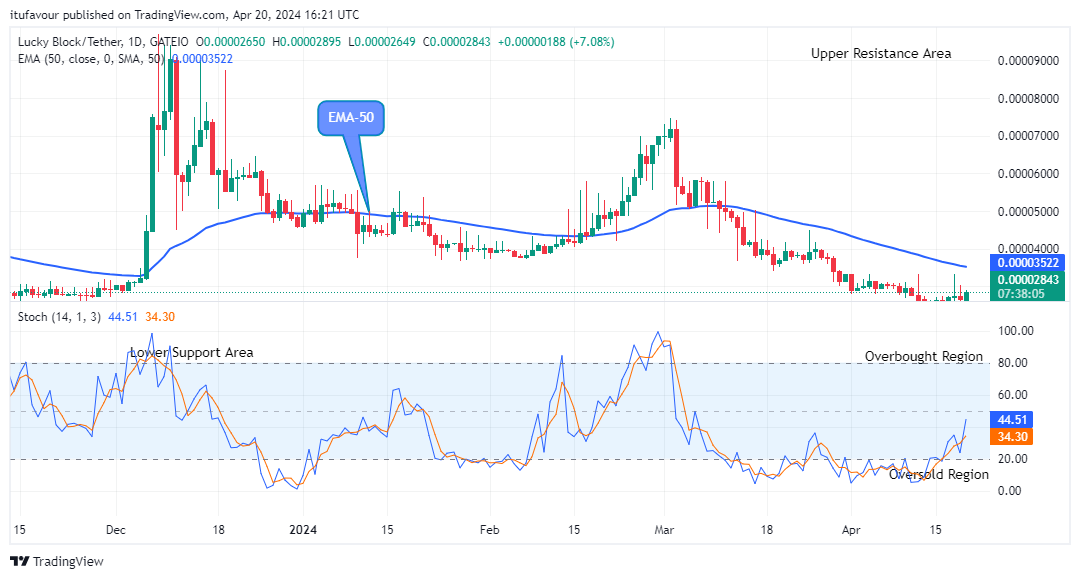Click the blue 0.00003522 EMA price label
The width and height of the screenshot is (1080, 579).
1028,262
